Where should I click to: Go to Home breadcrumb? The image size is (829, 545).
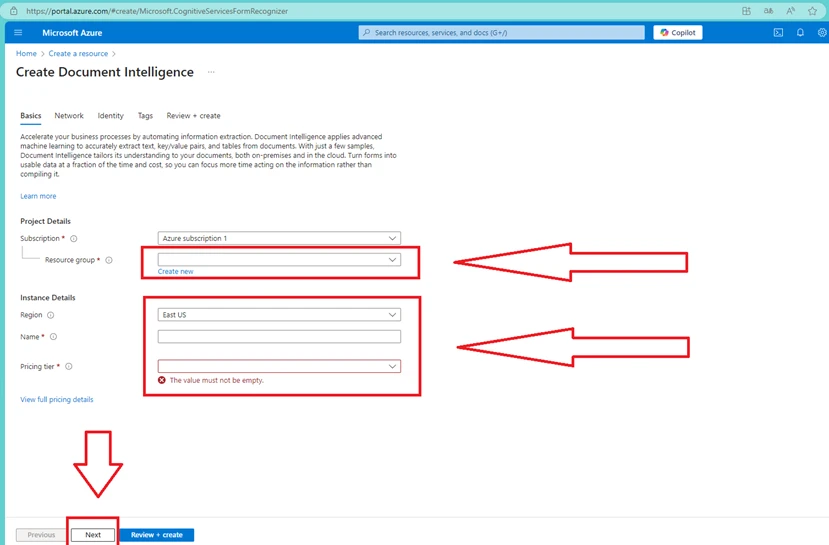tap(26, 53)
